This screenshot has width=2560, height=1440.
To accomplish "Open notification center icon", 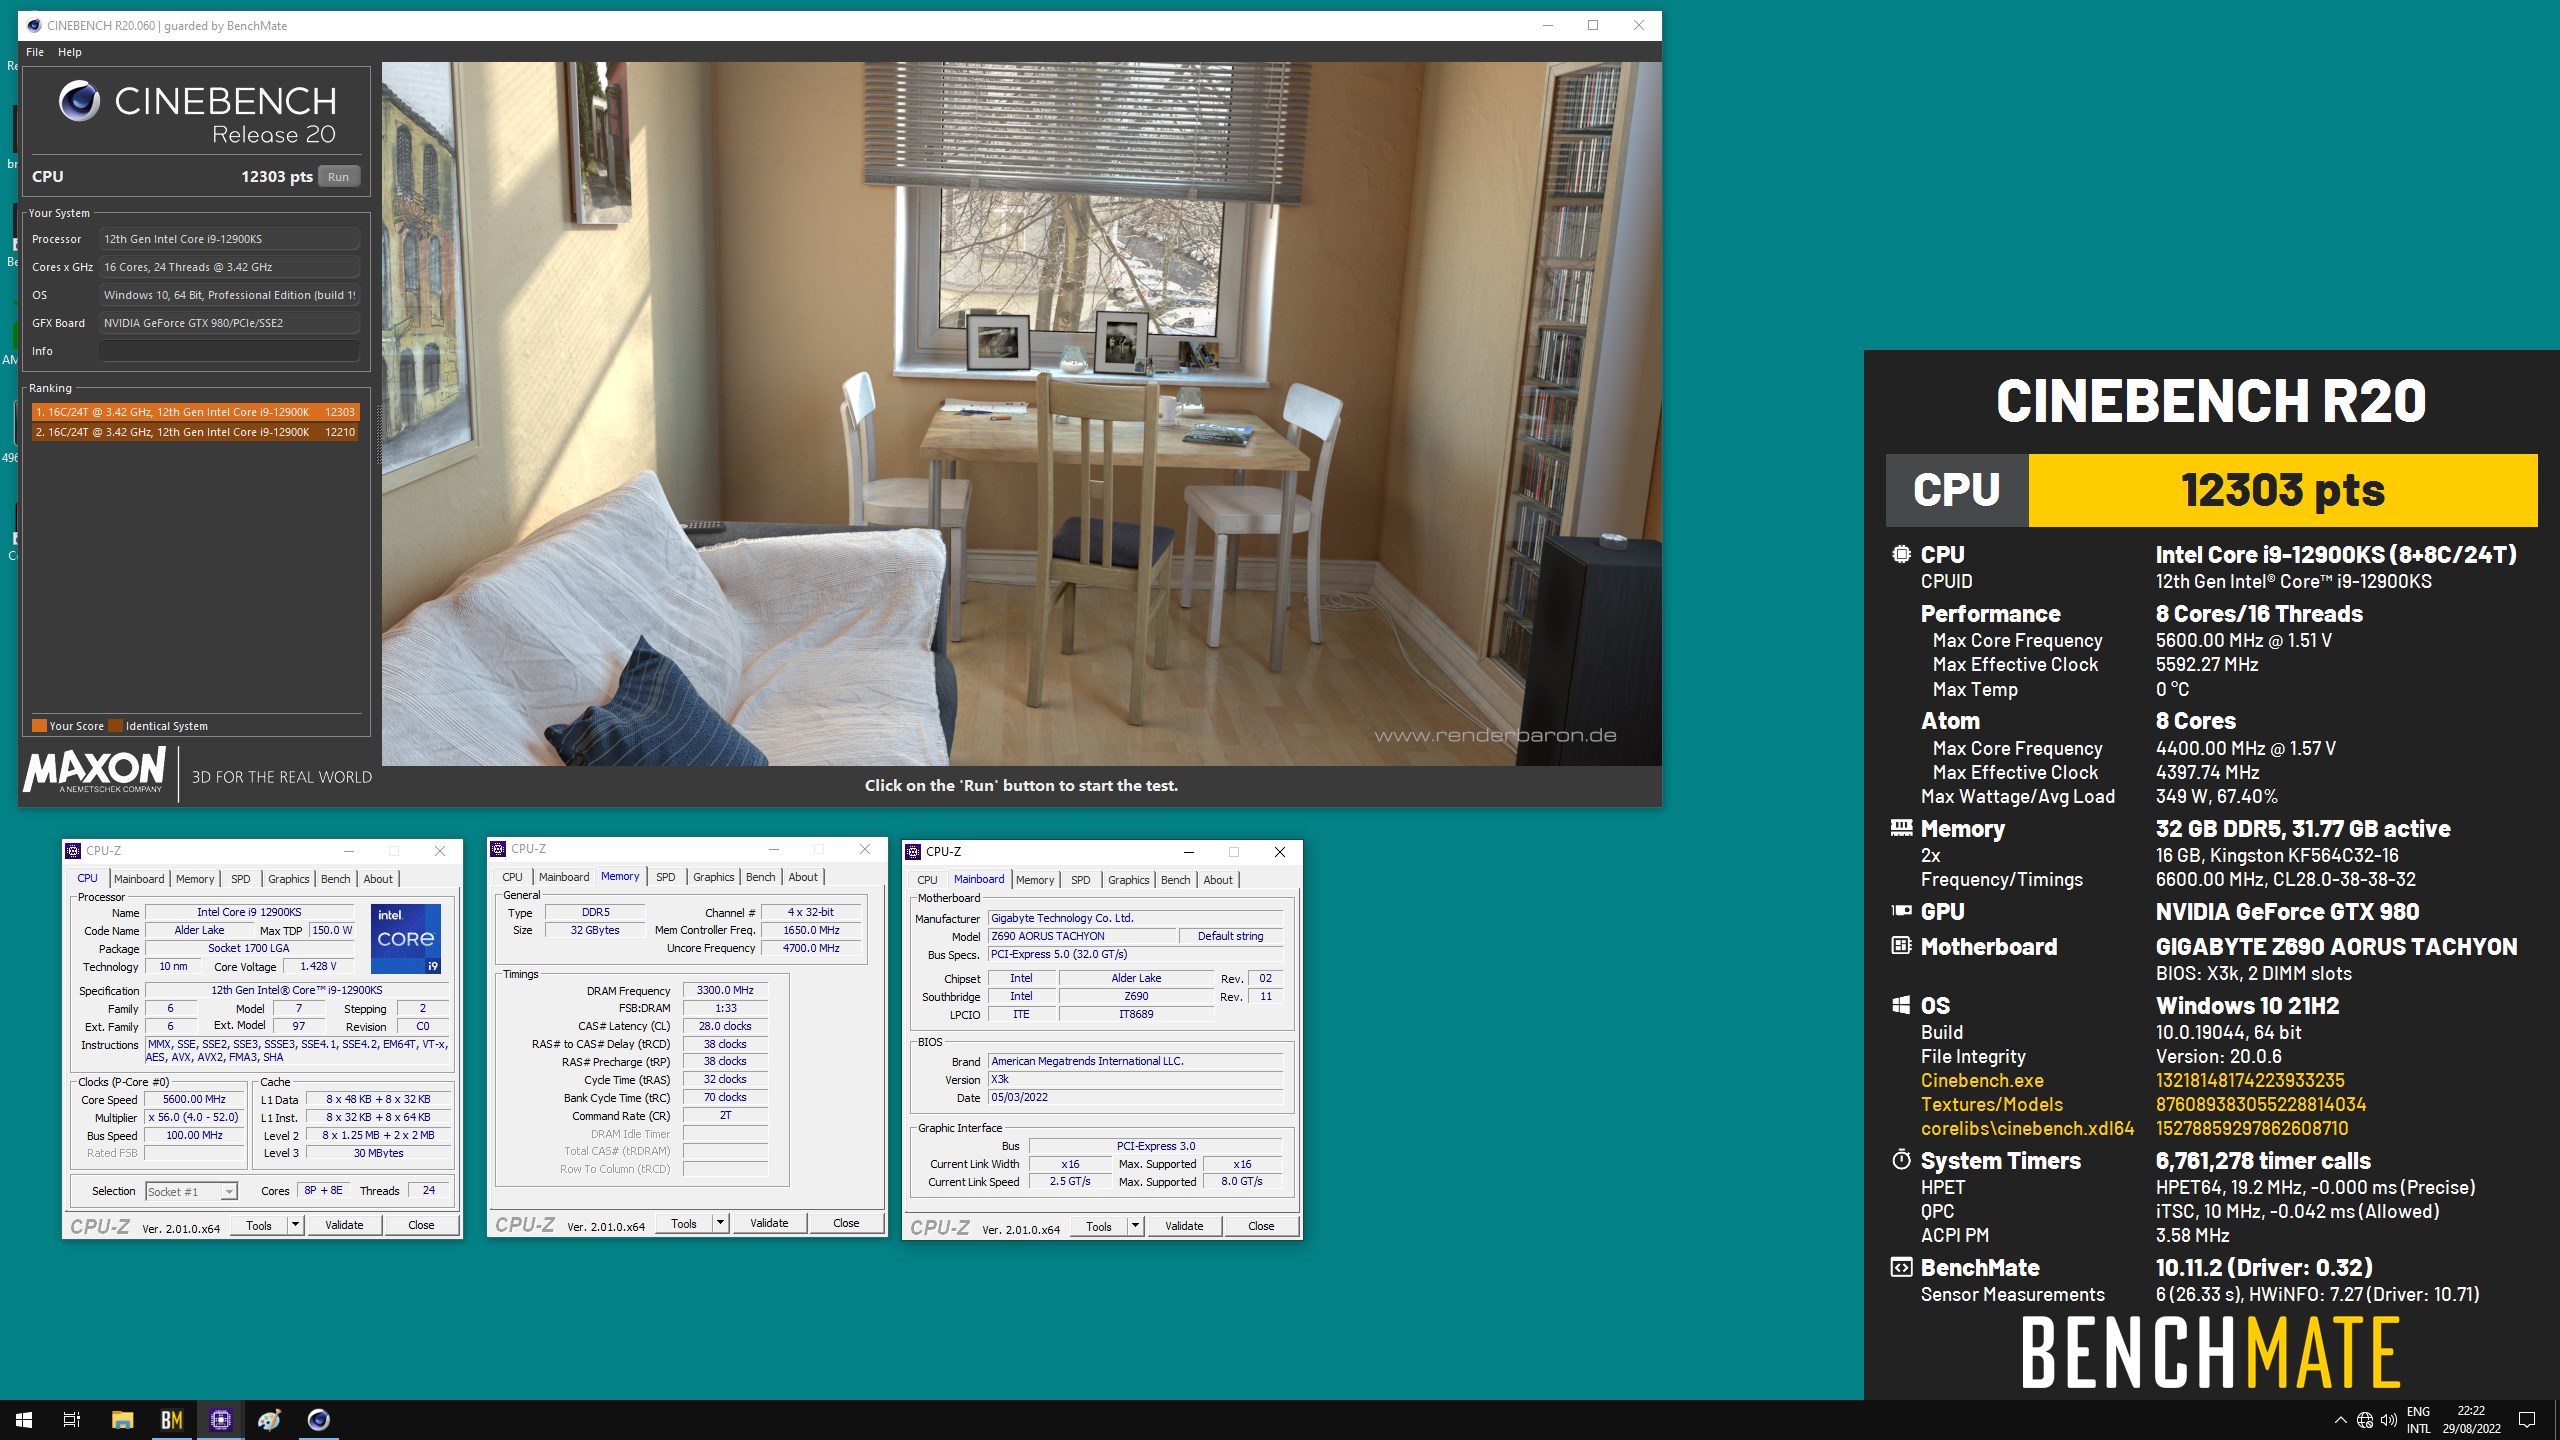I will pyautogui.click(x=2527, y=1420).
